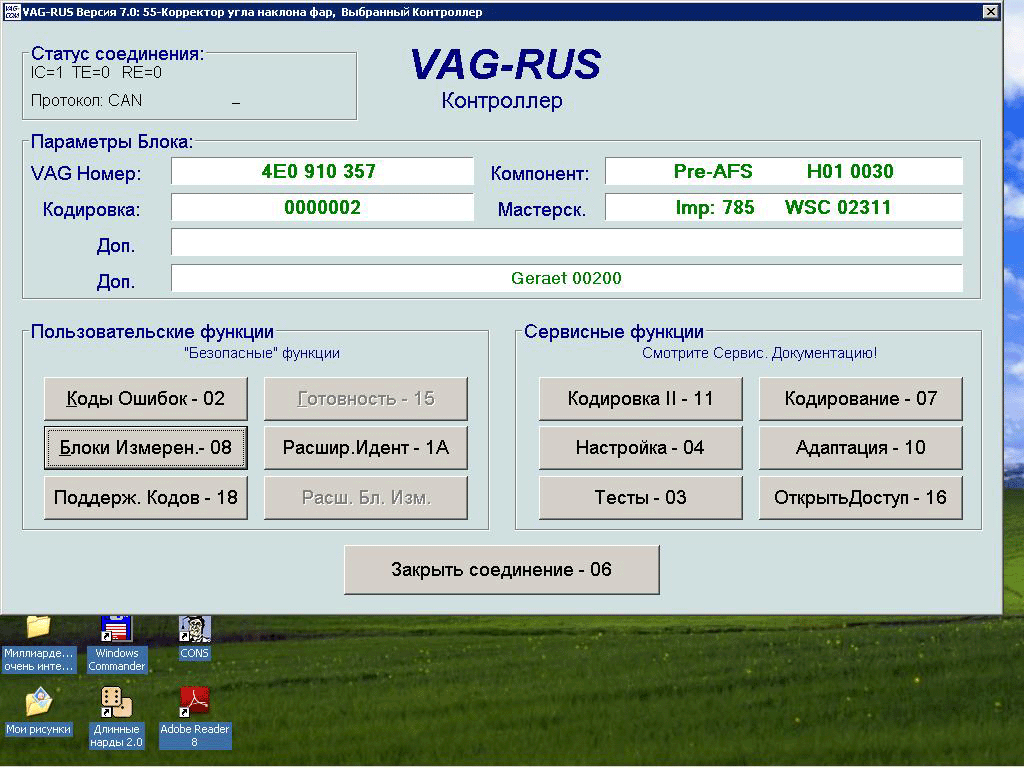Open Блоки Измерен. - 08 function
The height and width of the screenshot is (768, 1024).
[x=145, y=448]
